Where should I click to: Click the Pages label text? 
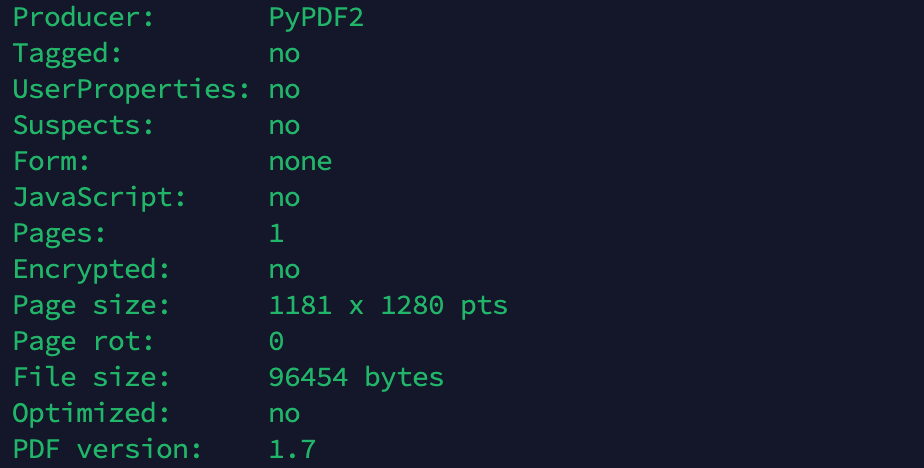click(x=59, y=234)
